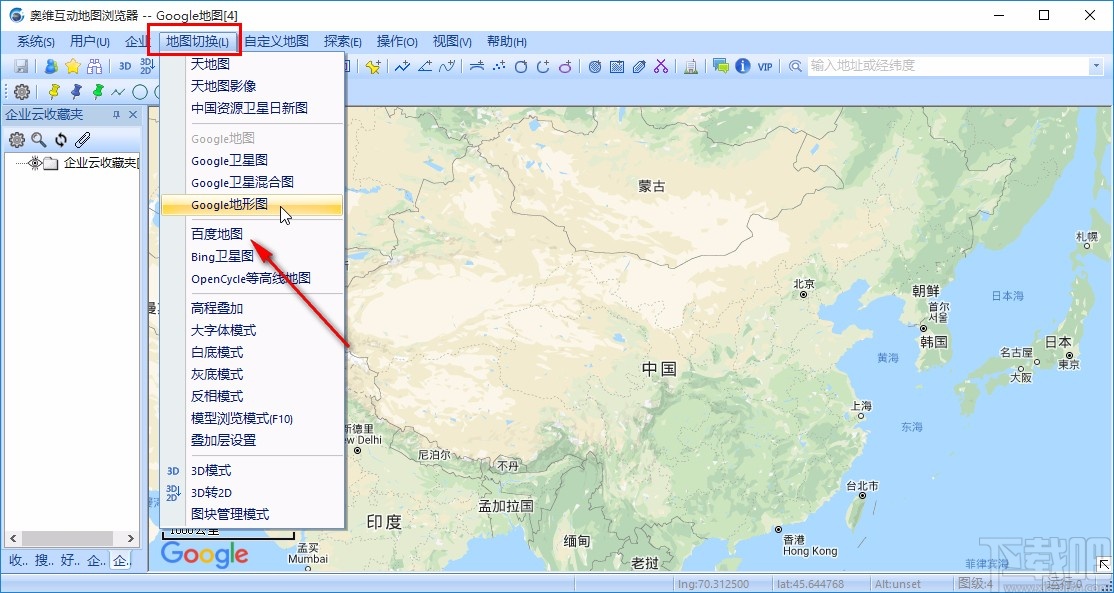Click the building icon in toolbar
This screenshot has width=1114, height=593.
(691, 66)
